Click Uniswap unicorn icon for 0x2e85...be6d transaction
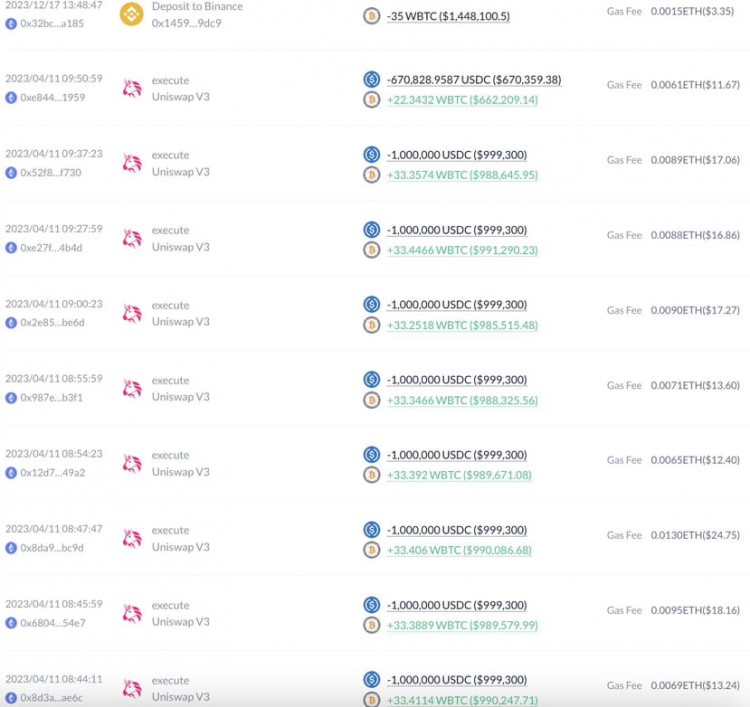Viewport: 750px width, 707px height. (132, 314)
